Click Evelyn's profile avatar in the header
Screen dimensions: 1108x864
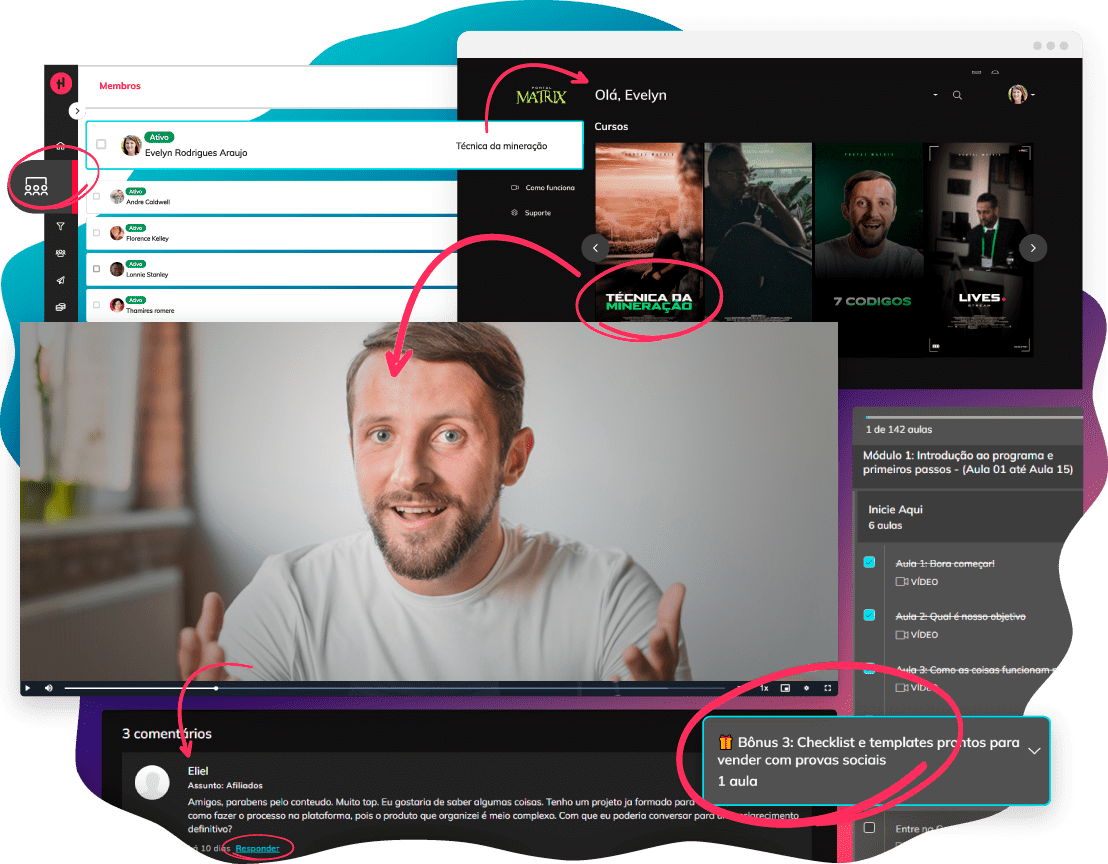point(1017,94)
